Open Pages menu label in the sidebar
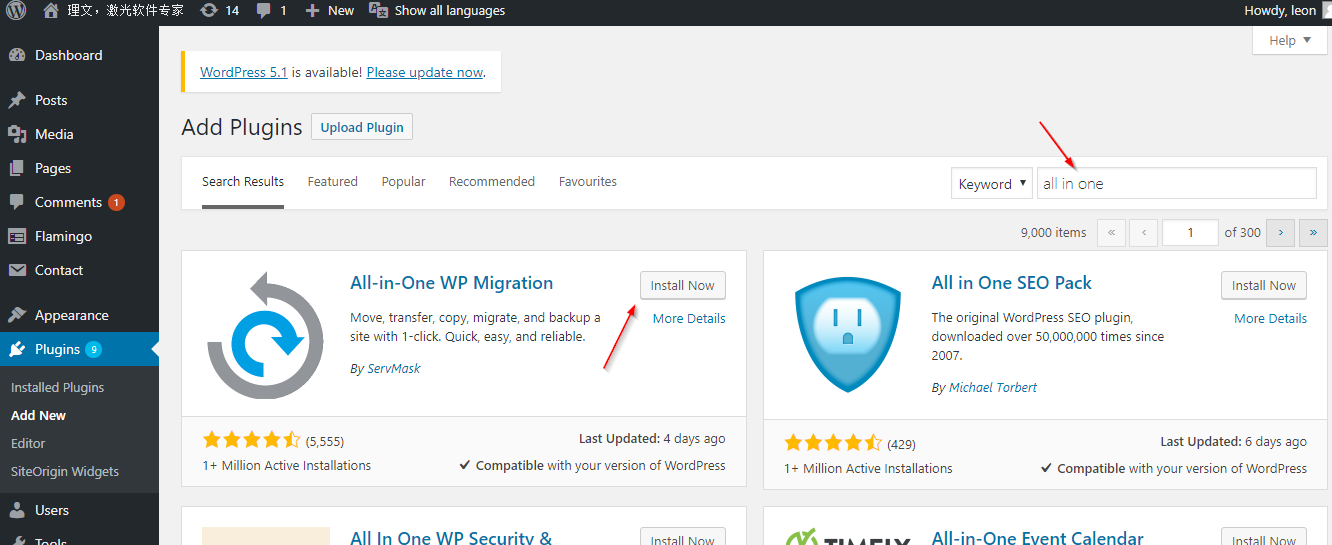1332x545 pixels. [x=53, y=168]
